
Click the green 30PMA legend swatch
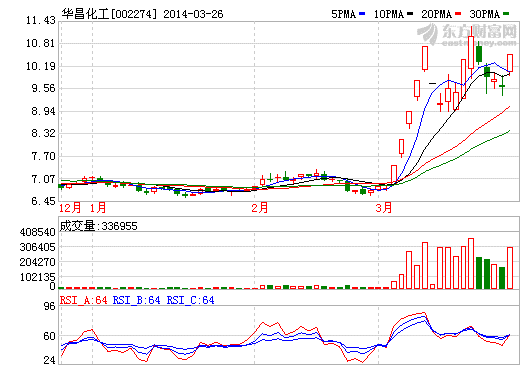point(506,14)
